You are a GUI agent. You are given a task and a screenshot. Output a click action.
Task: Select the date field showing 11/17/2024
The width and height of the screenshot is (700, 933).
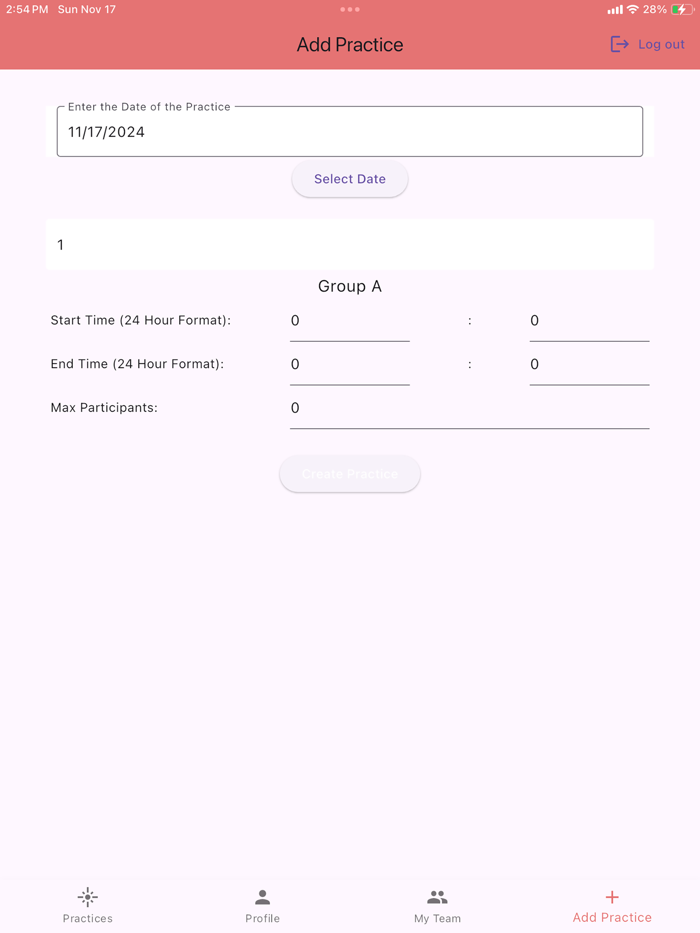350,131
